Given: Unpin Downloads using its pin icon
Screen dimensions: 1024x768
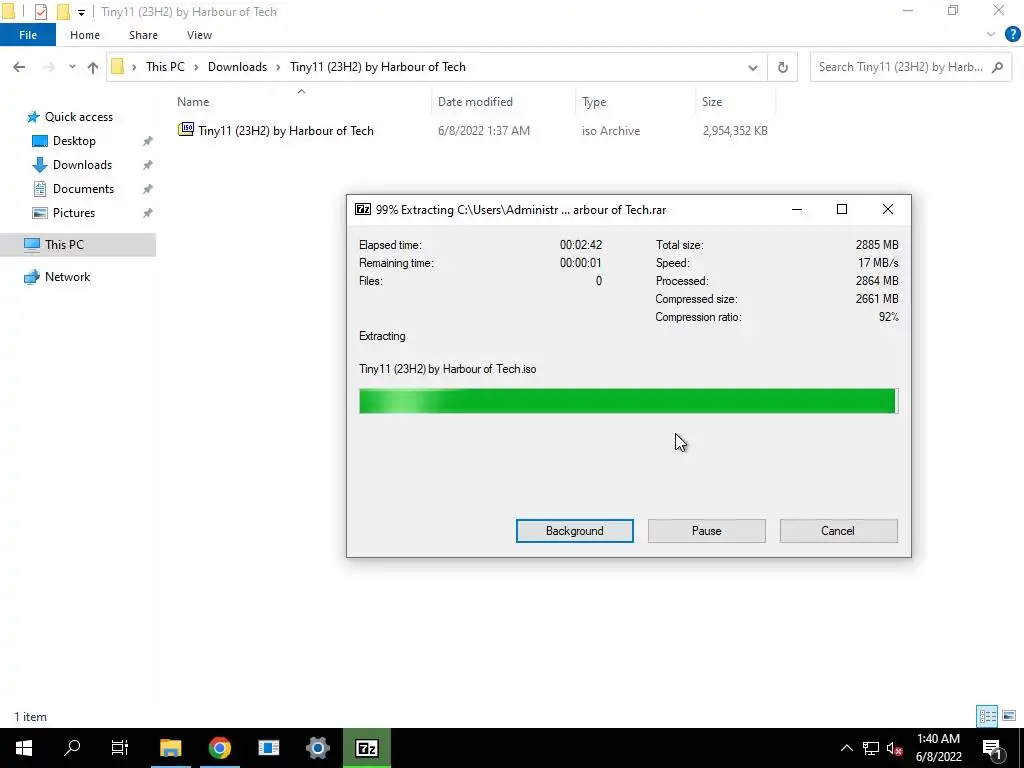Looking at the screenshot, I should click(x=148, y=165).
